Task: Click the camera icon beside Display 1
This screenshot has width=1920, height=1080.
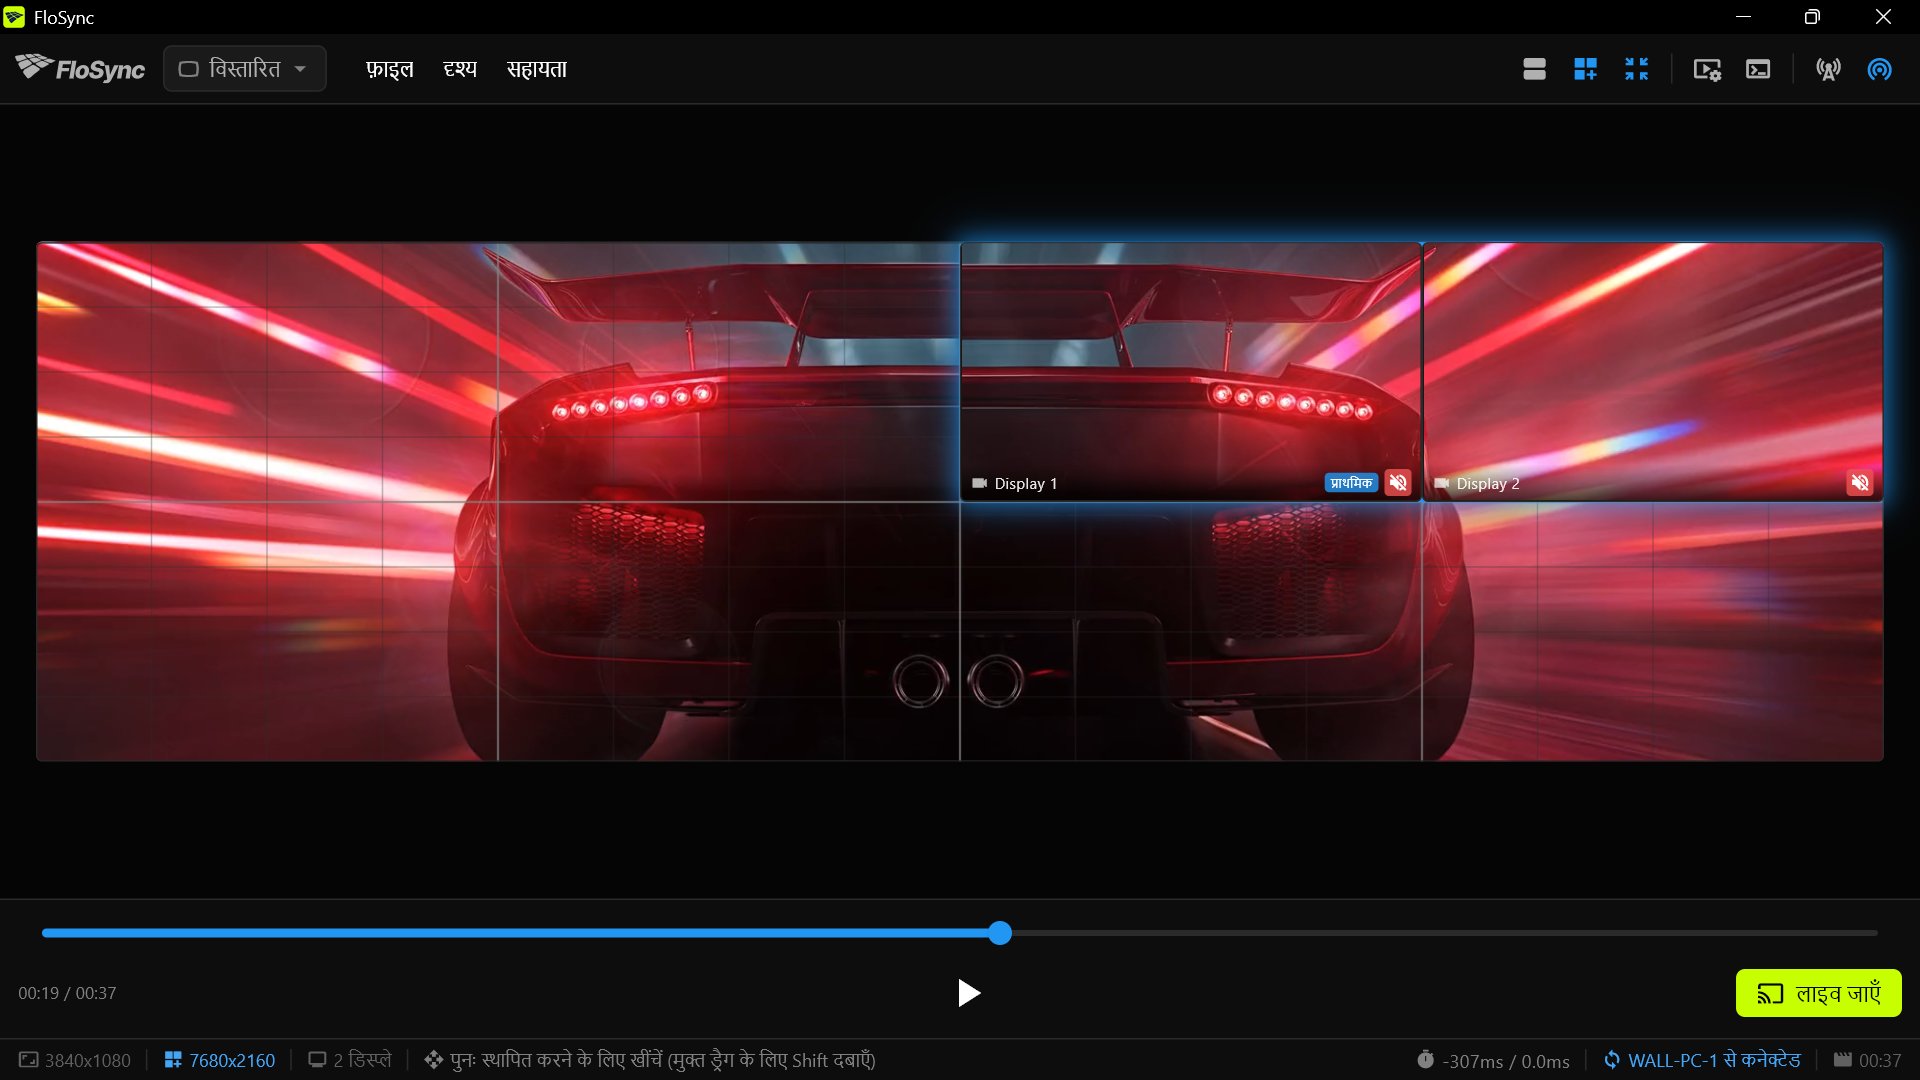Action: 979,483
